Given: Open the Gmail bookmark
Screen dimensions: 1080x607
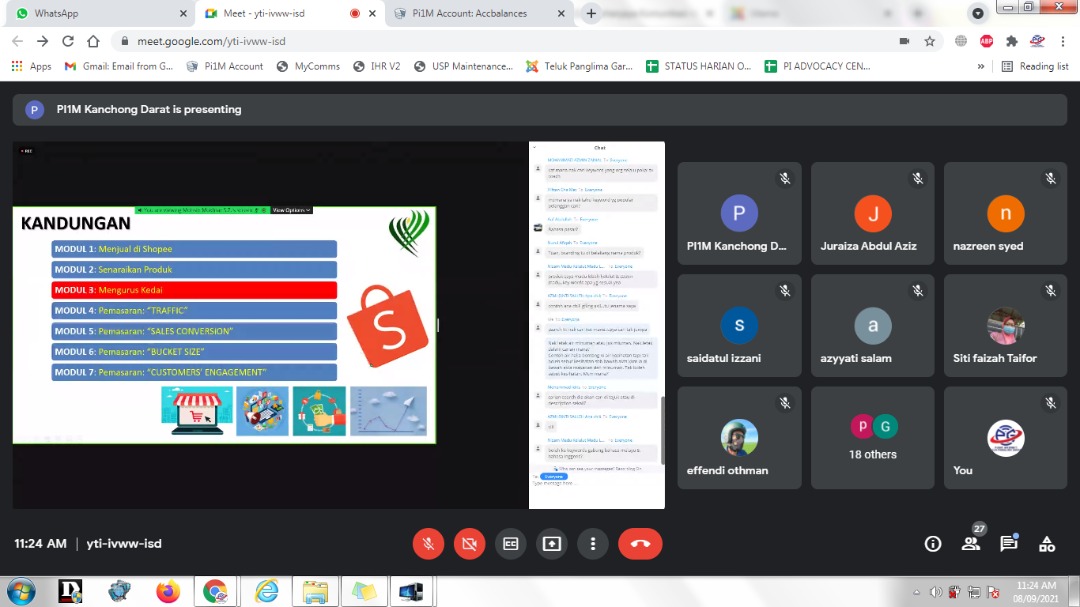Looking at the screenshot, I should 118,66.
